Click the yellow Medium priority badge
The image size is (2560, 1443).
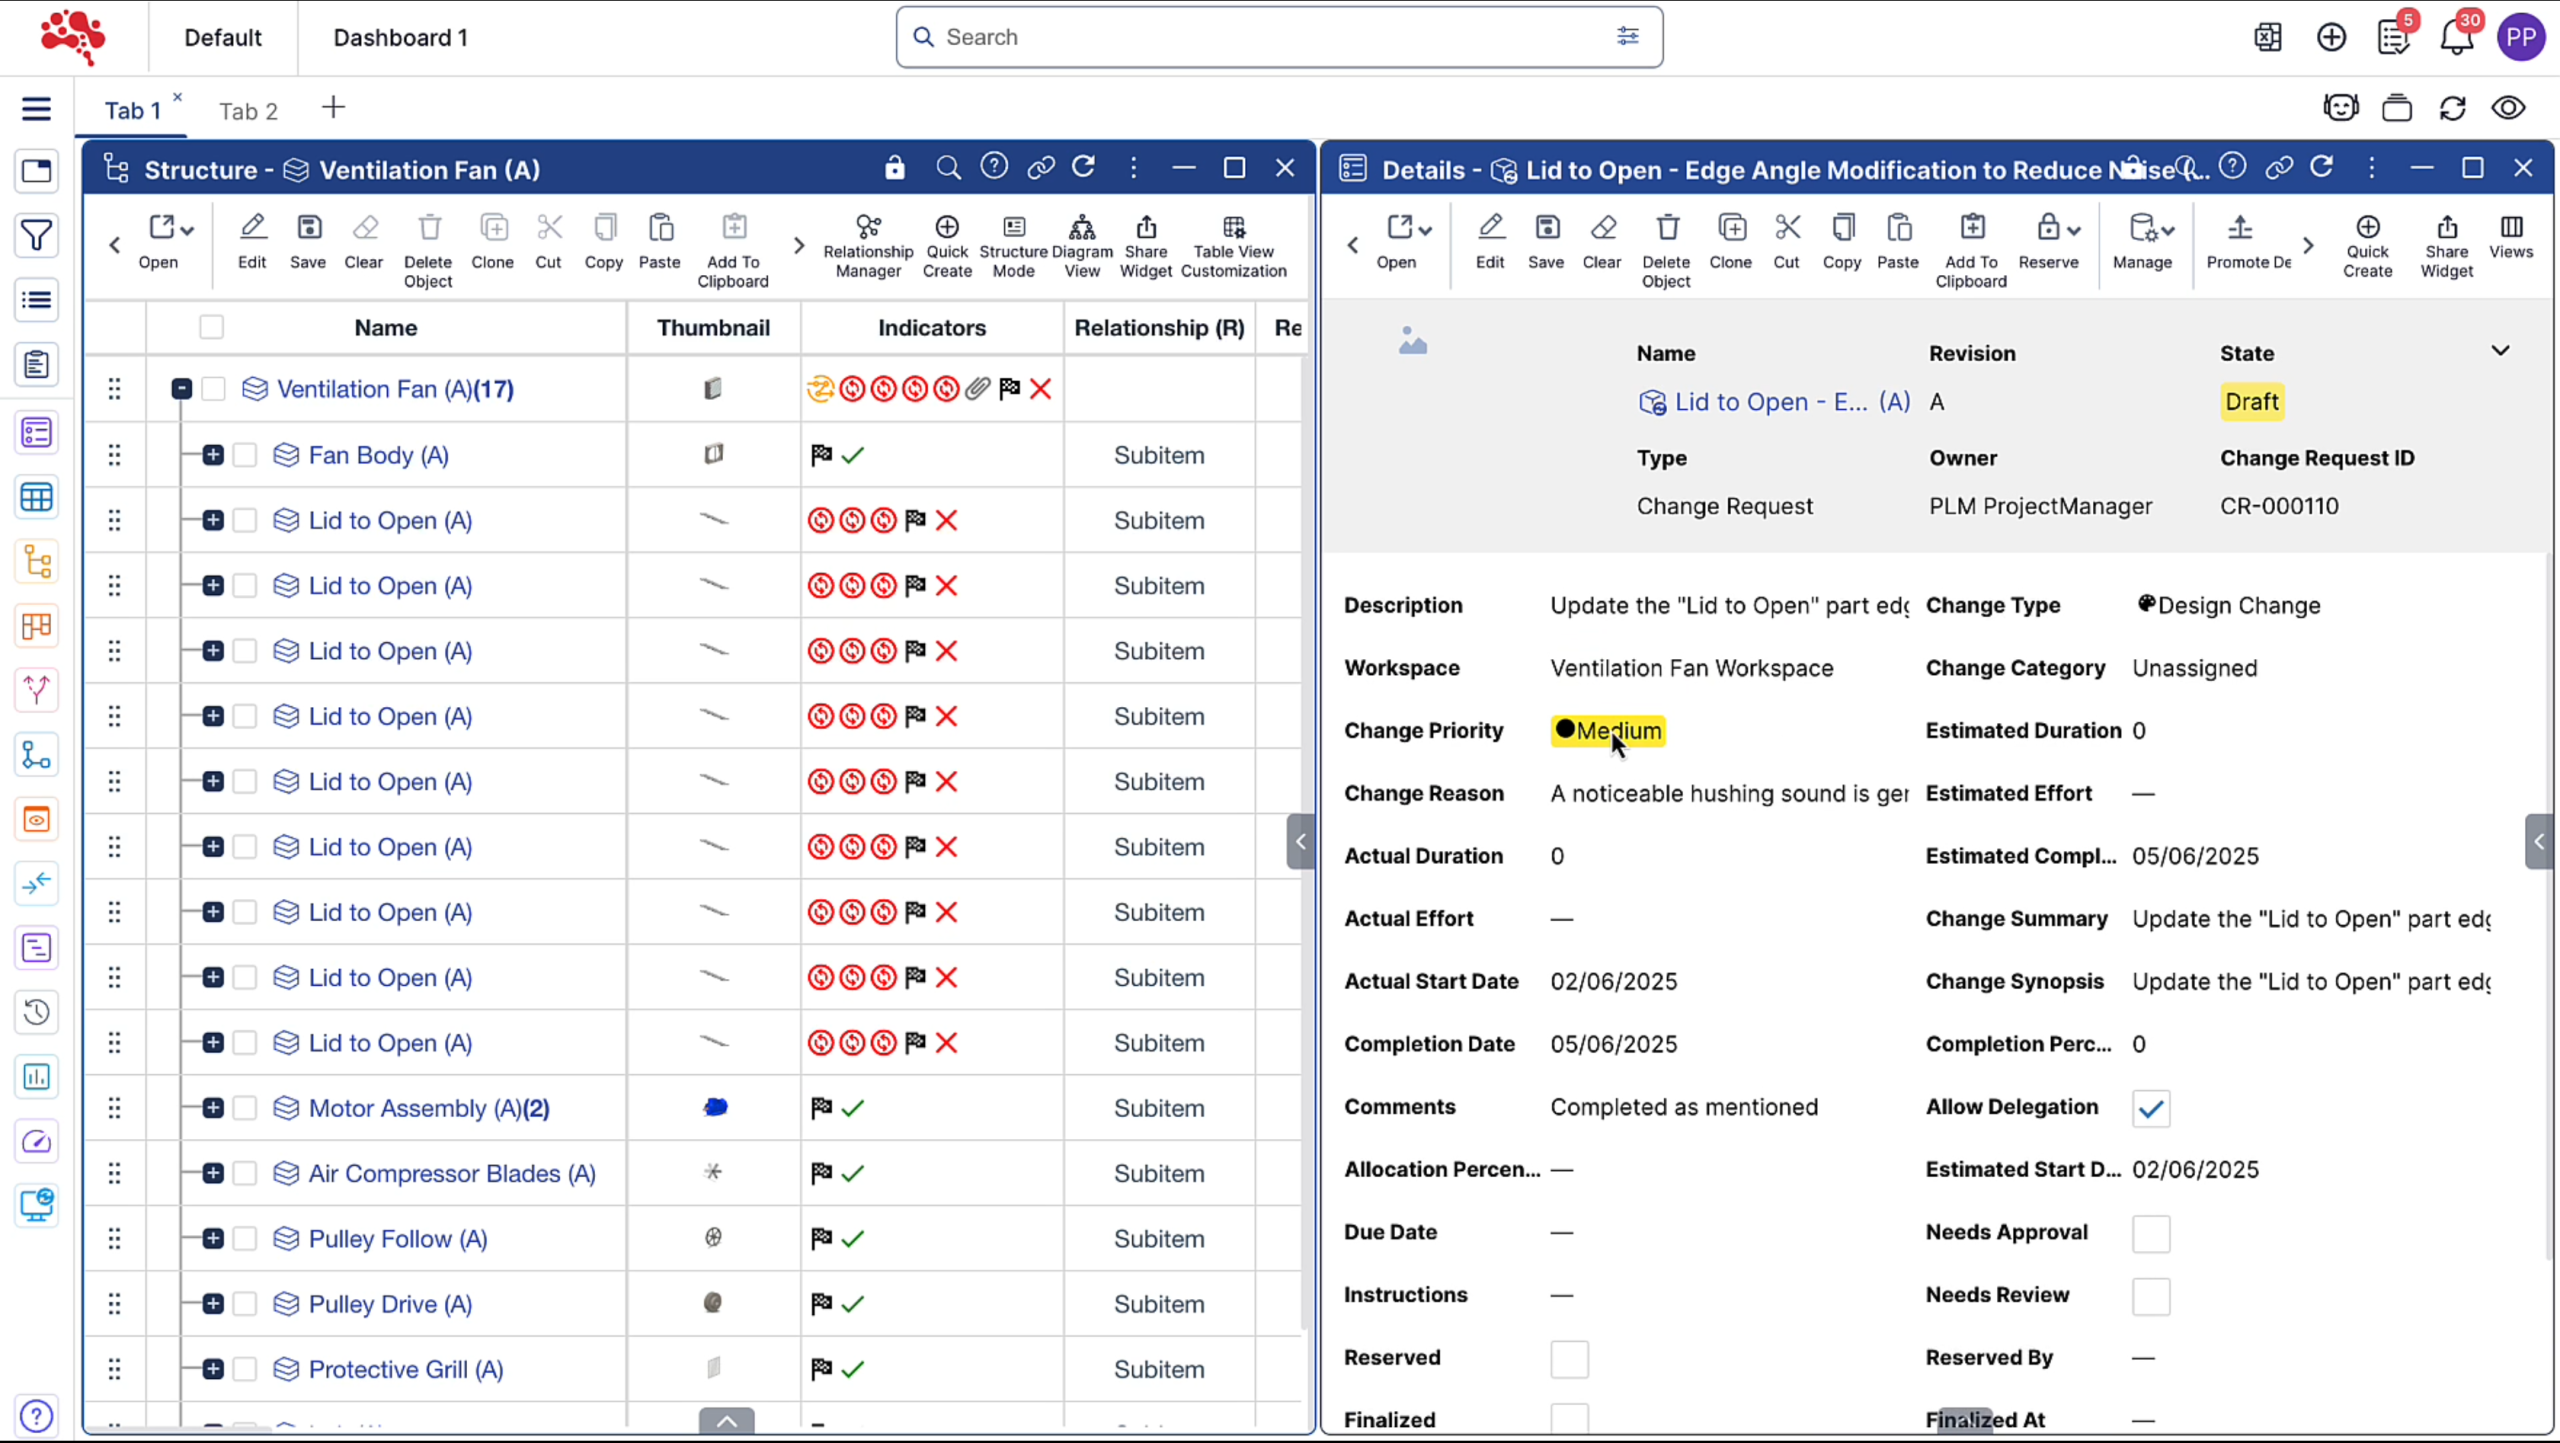tap(1608, 731)
